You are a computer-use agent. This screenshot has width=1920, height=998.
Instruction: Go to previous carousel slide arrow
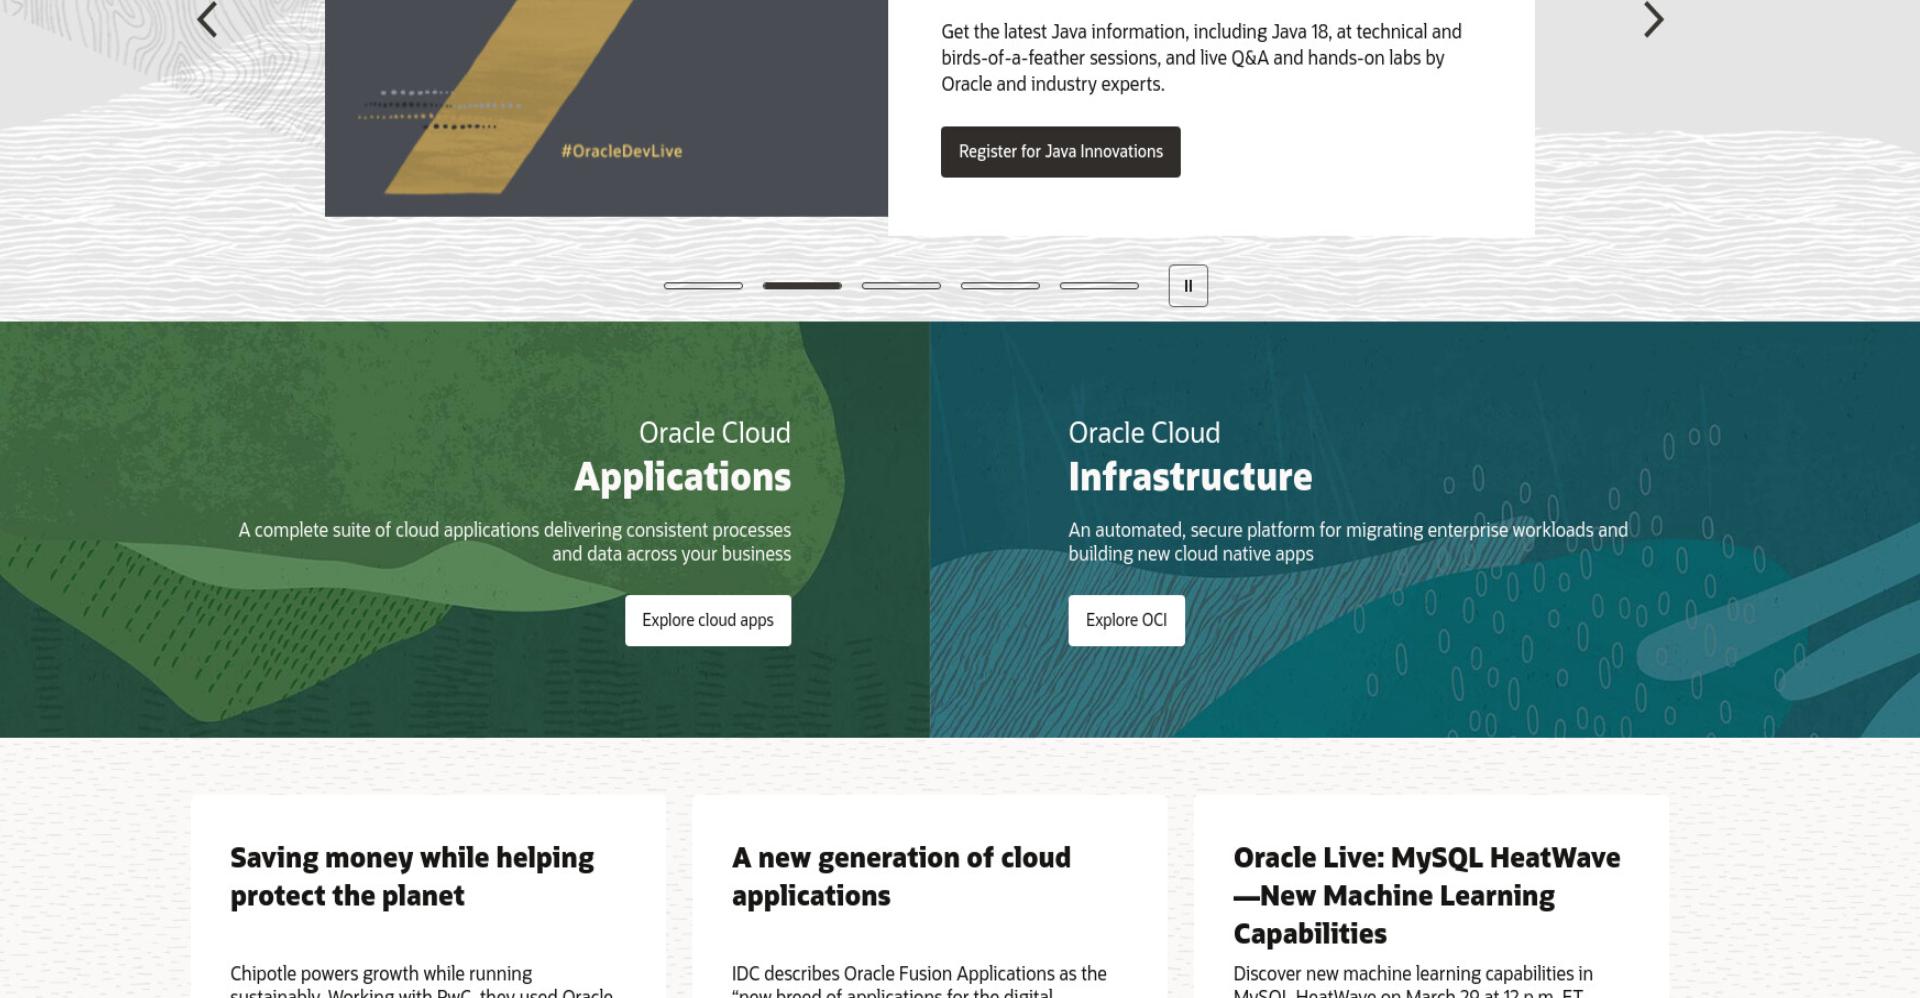tap(207, 19)
